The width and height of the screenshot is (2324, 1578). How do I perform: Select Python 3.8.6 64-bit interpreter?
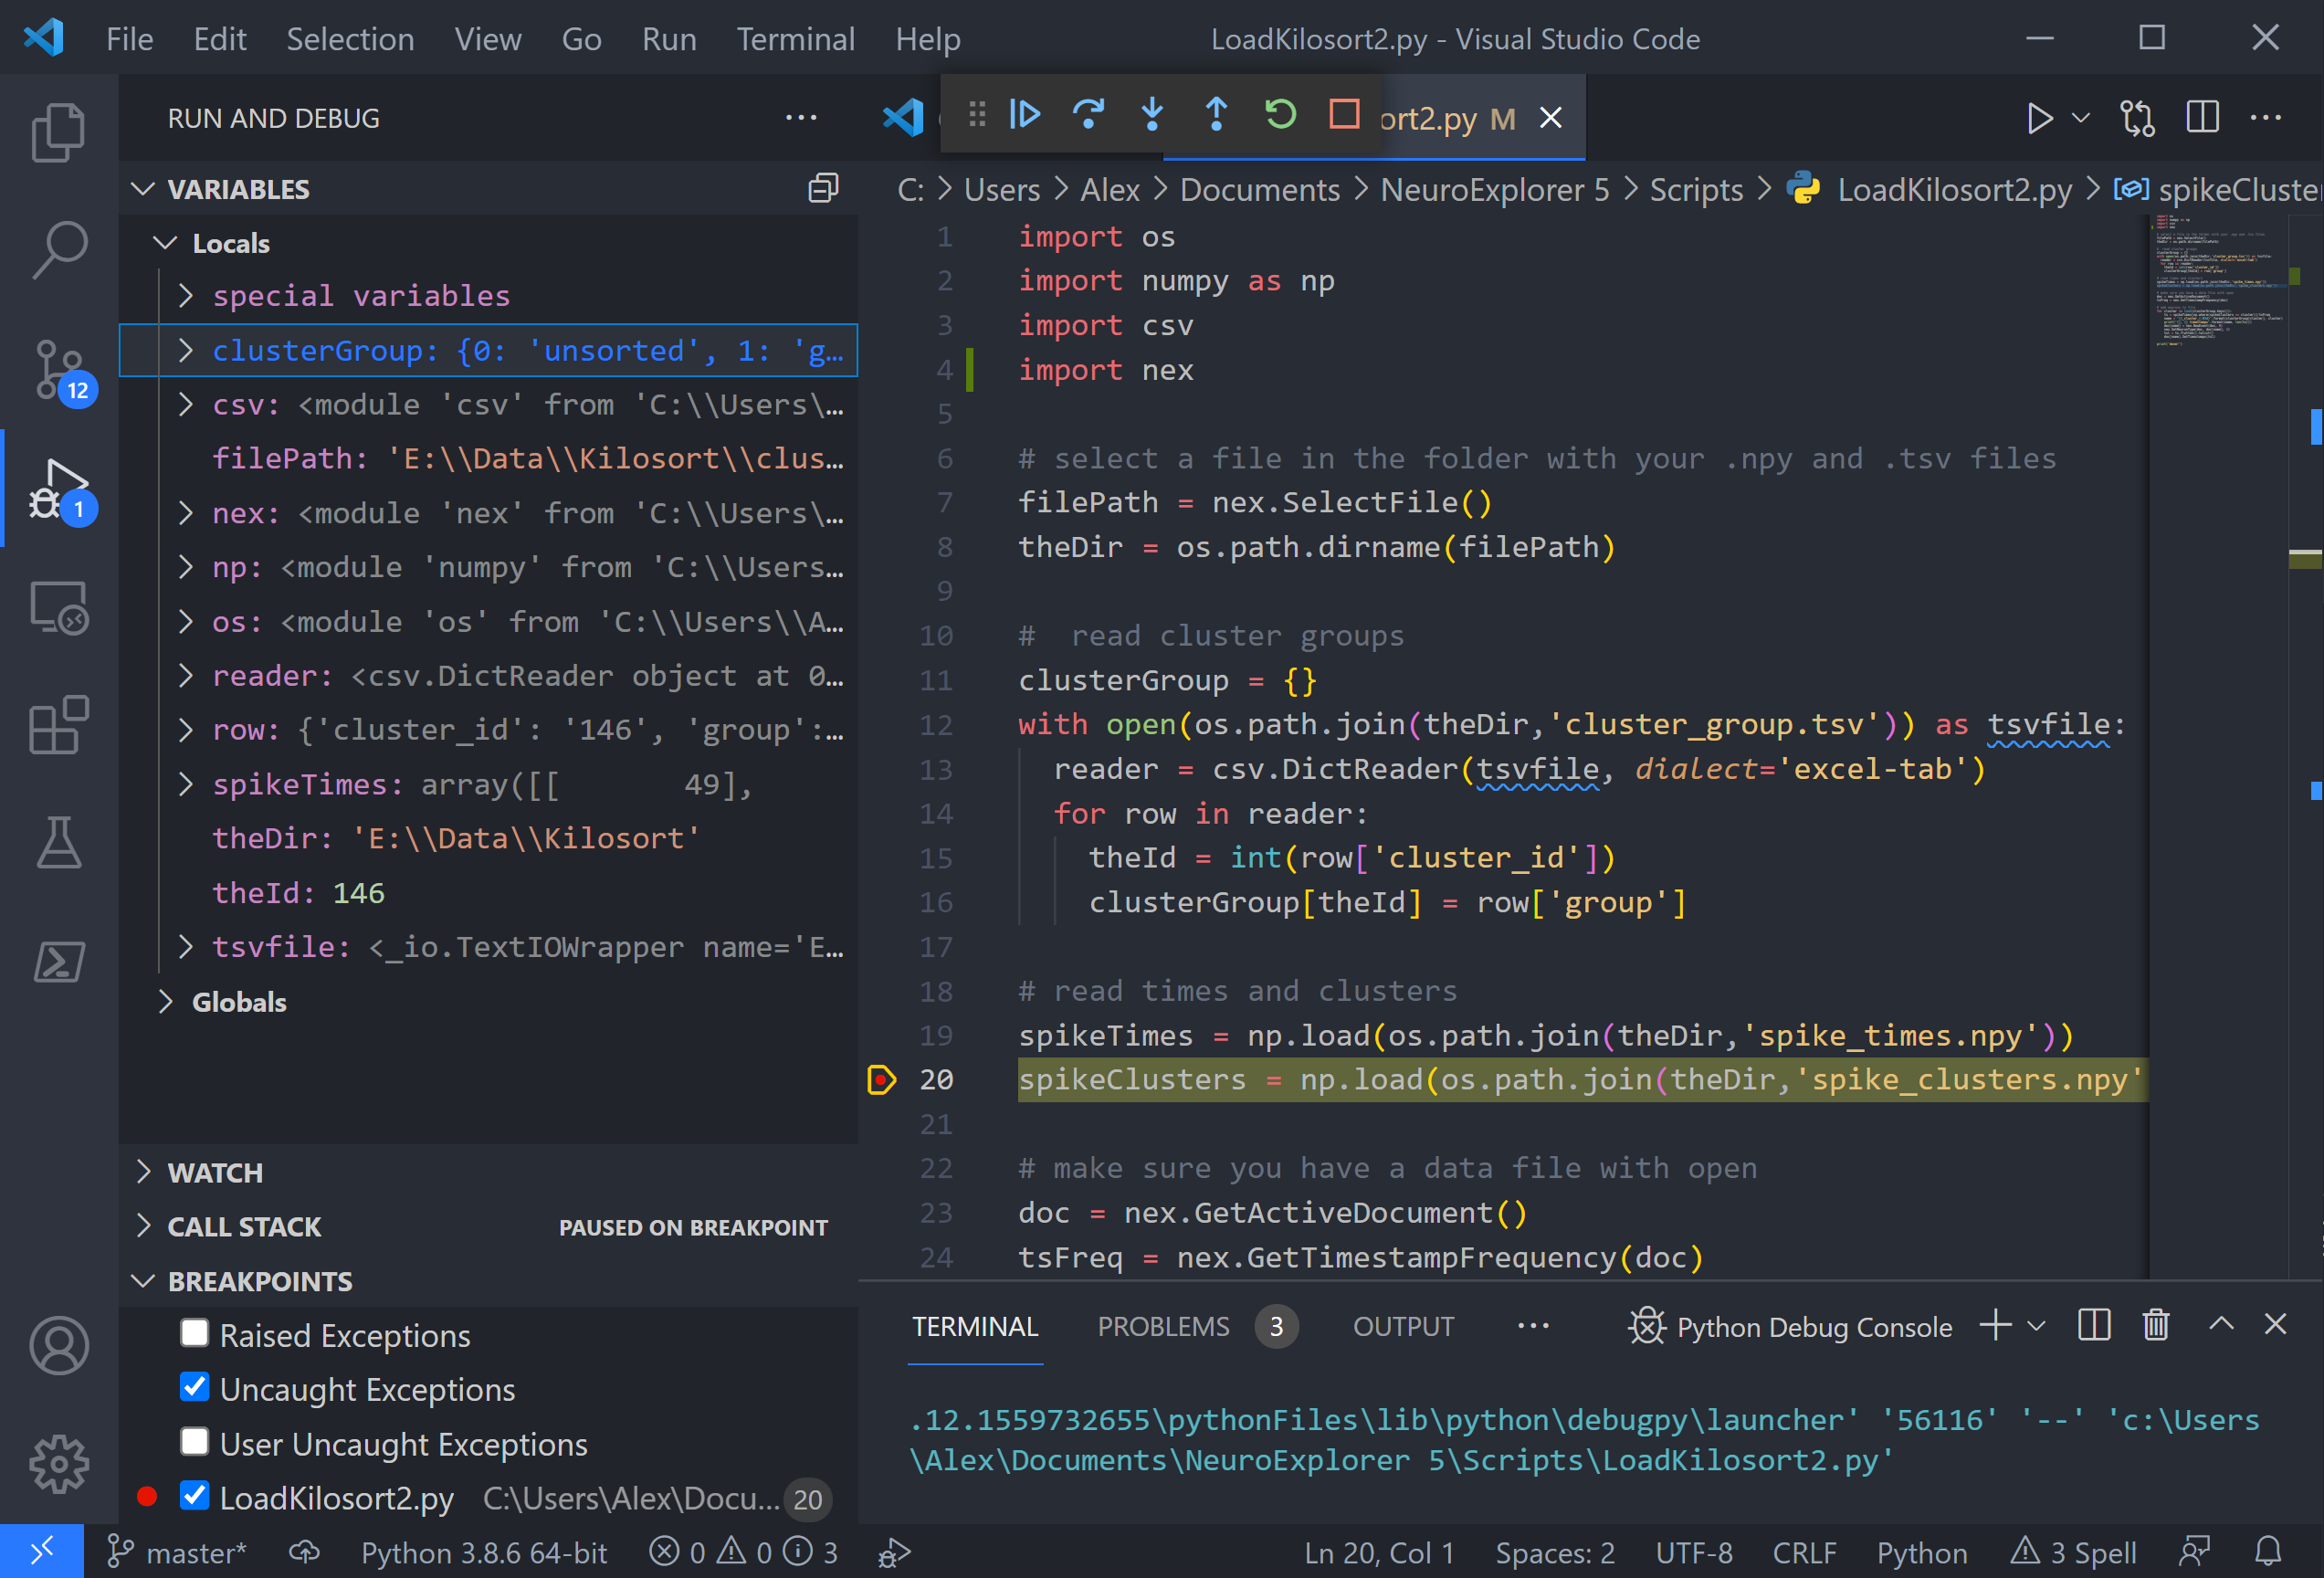484,1552
